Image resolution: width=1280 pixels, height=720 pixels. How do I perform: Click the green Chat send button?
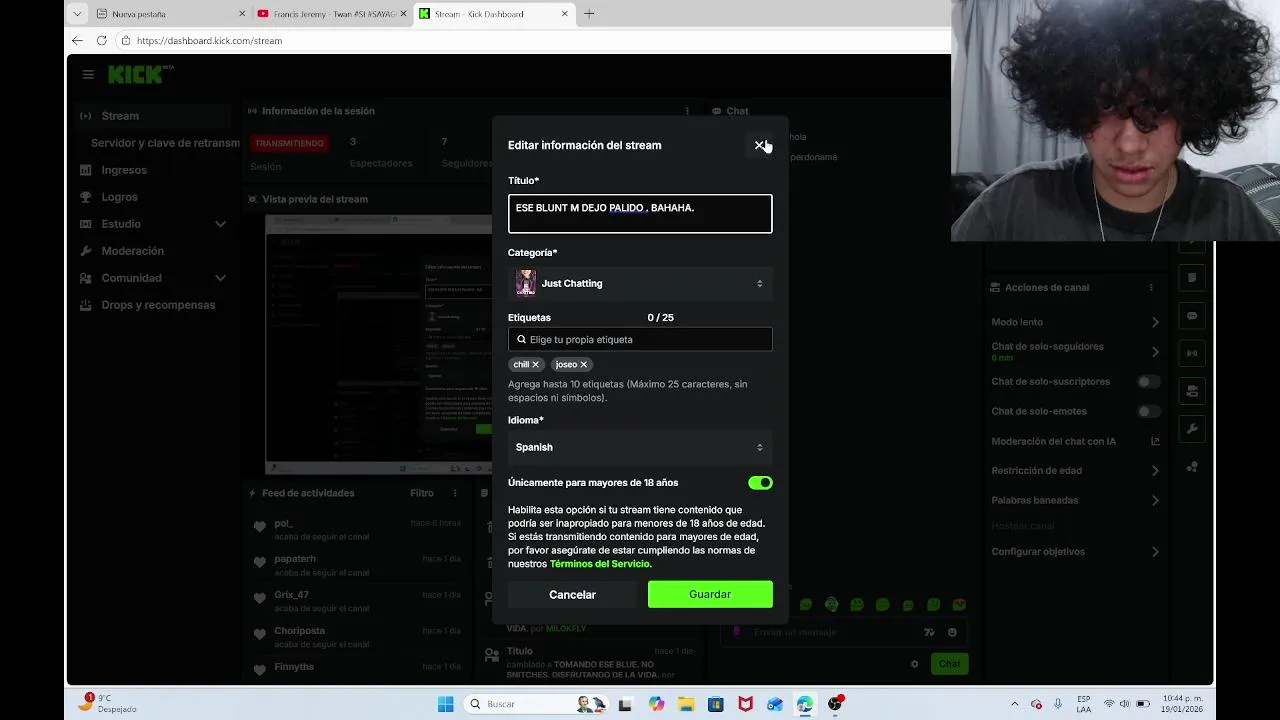pos(949,664)
